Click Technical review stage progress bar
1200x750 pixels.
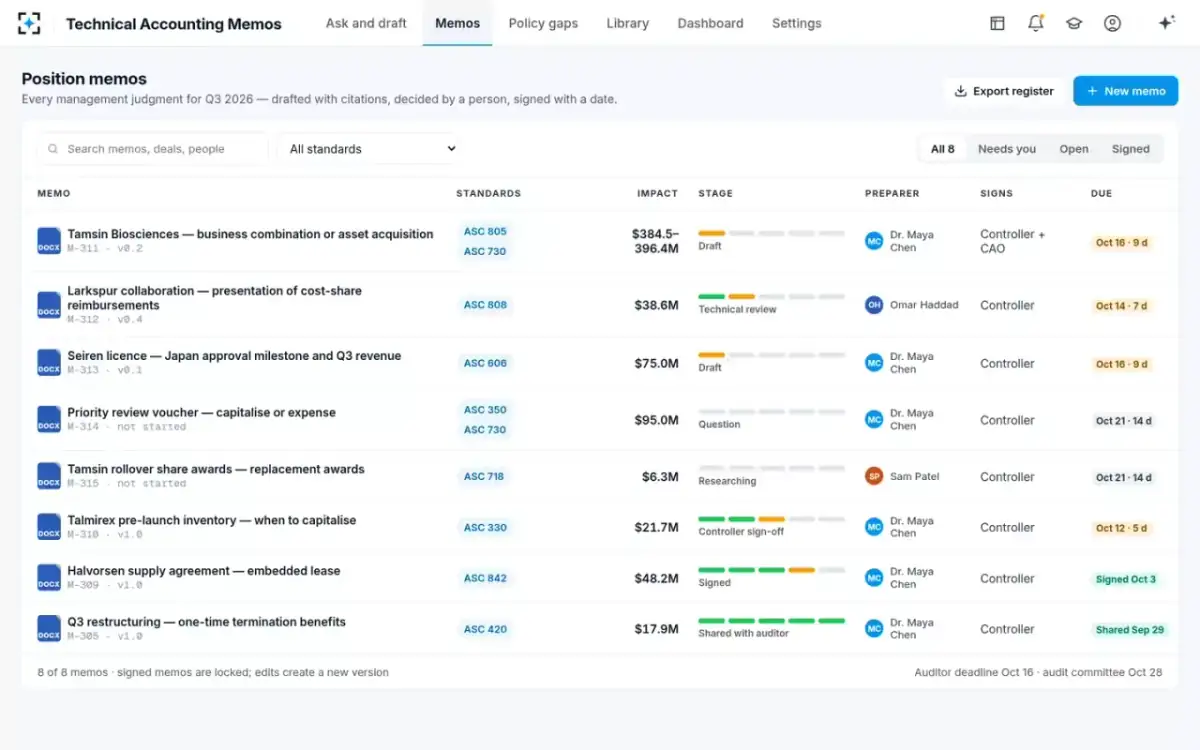coord(771,297)
